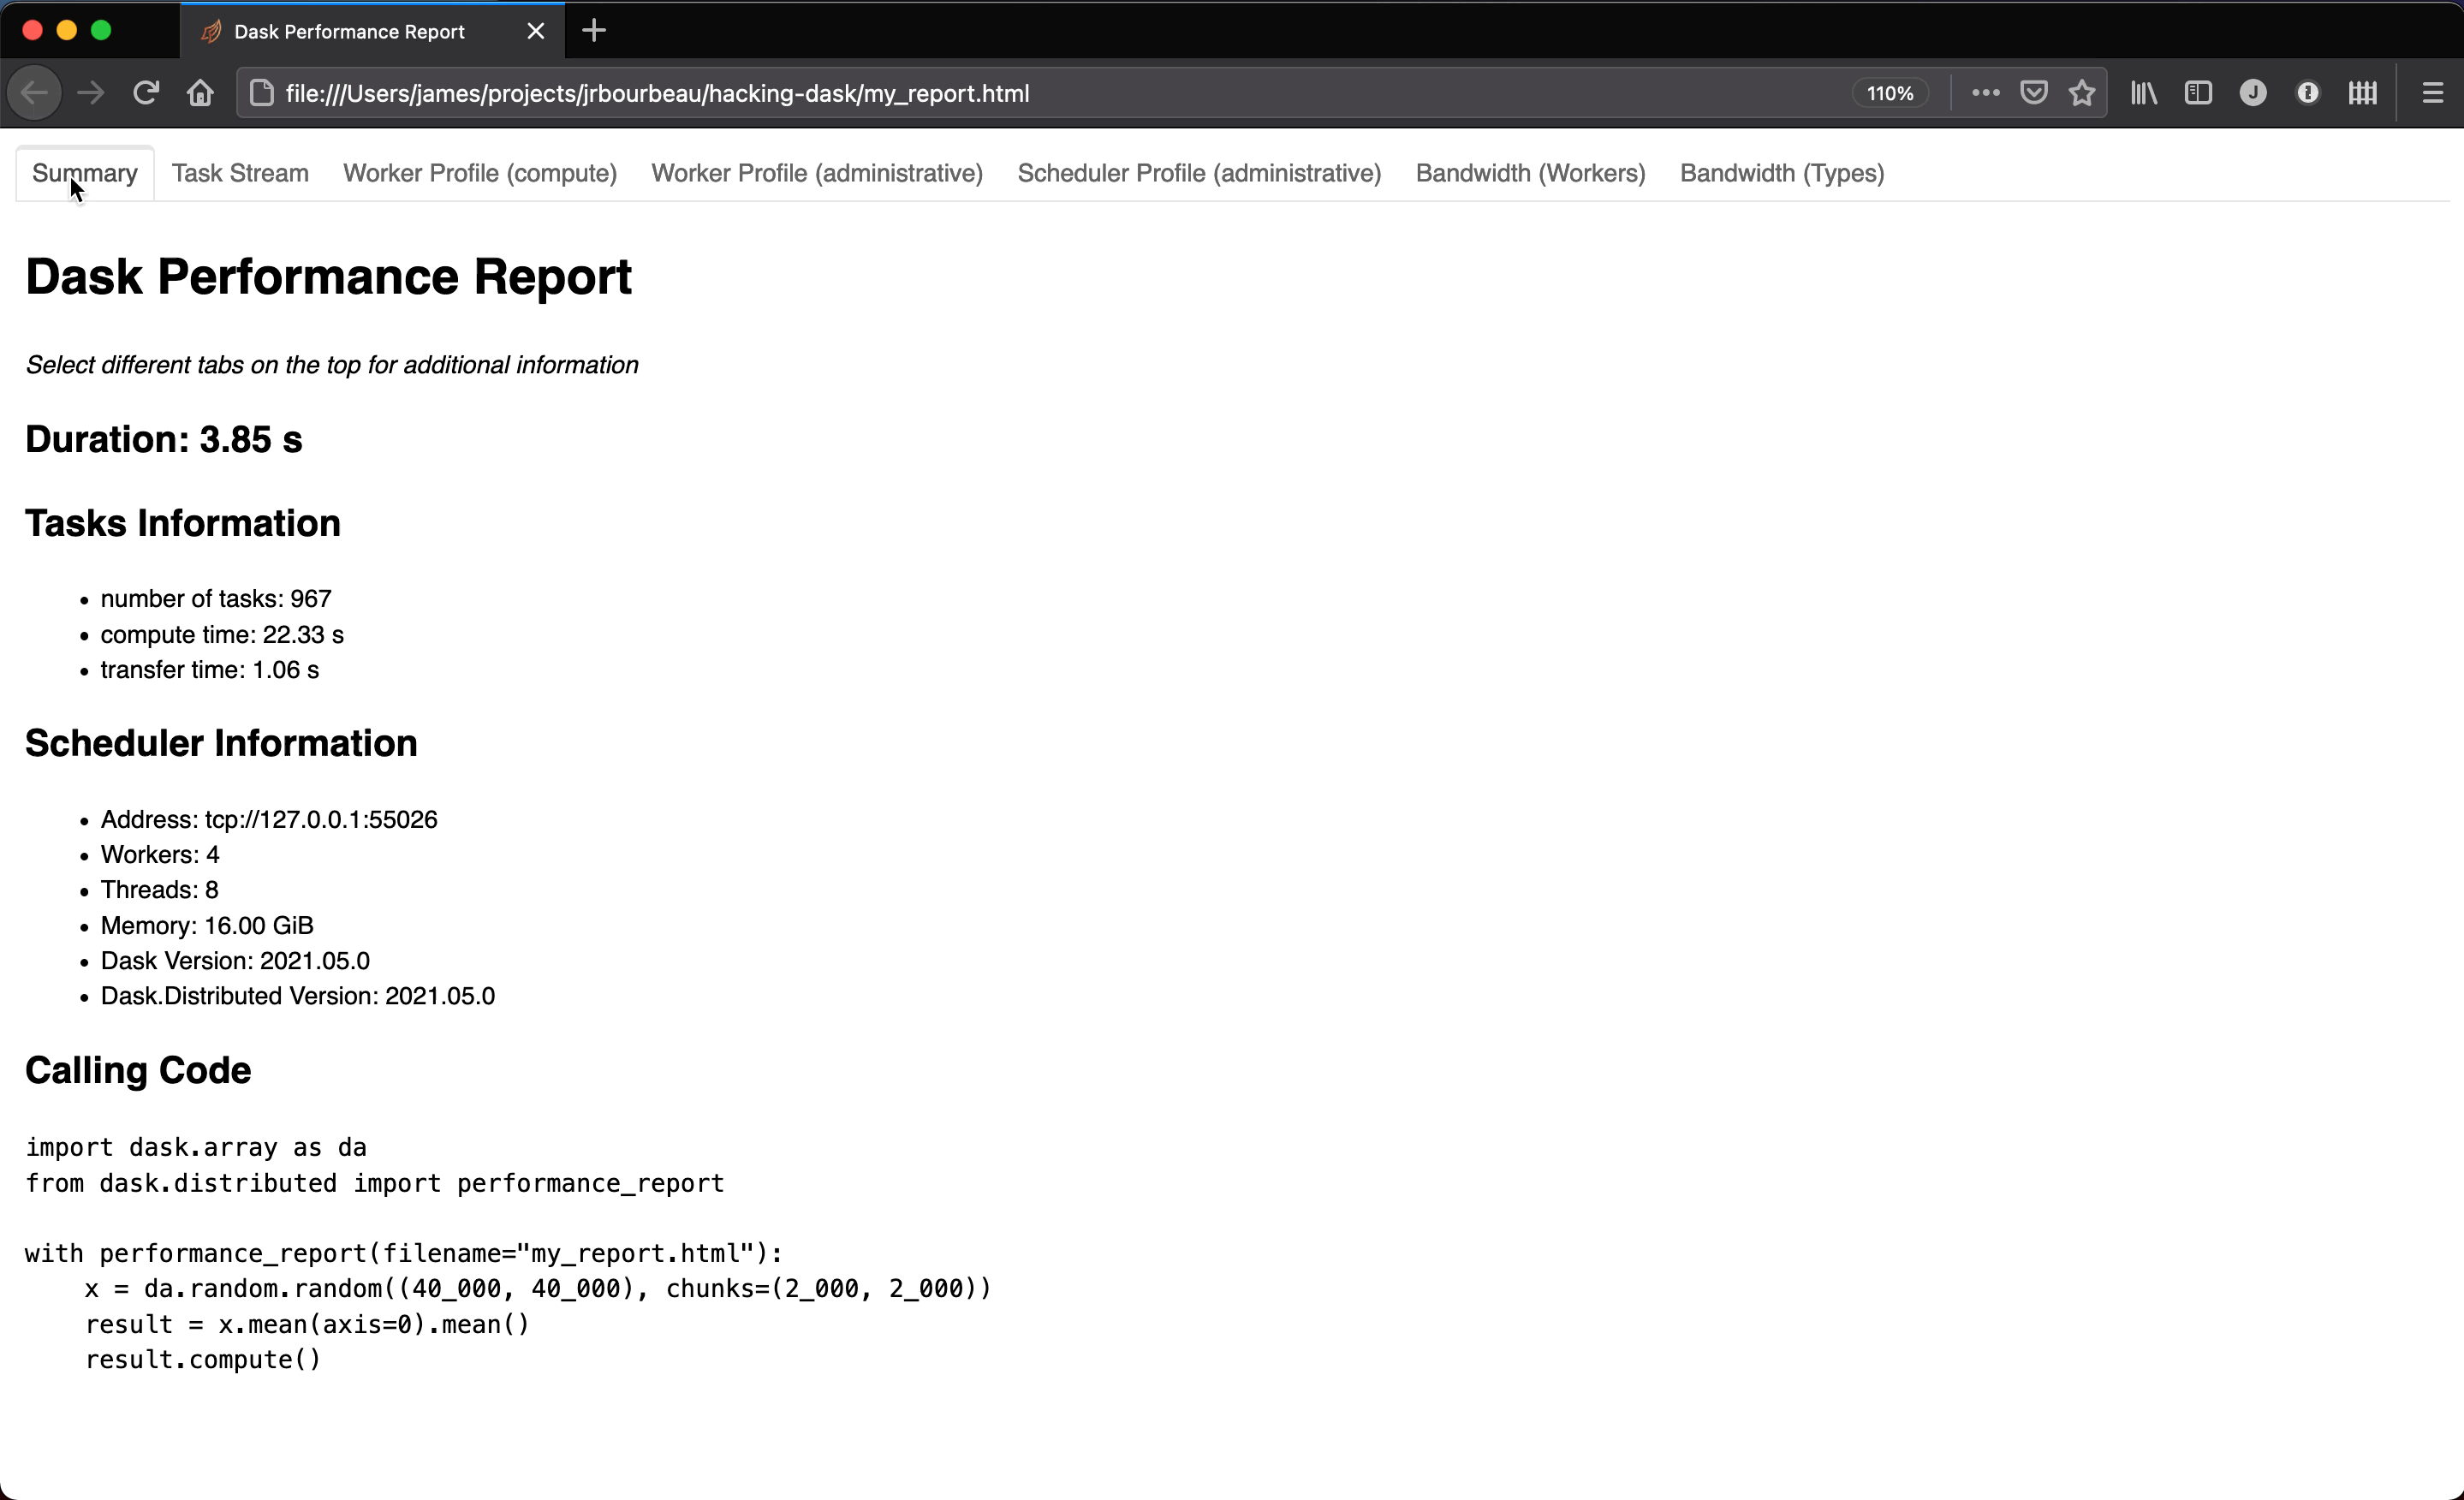Open a new browser tab
The image size is (2464, 1500).
tap(594, 31)
